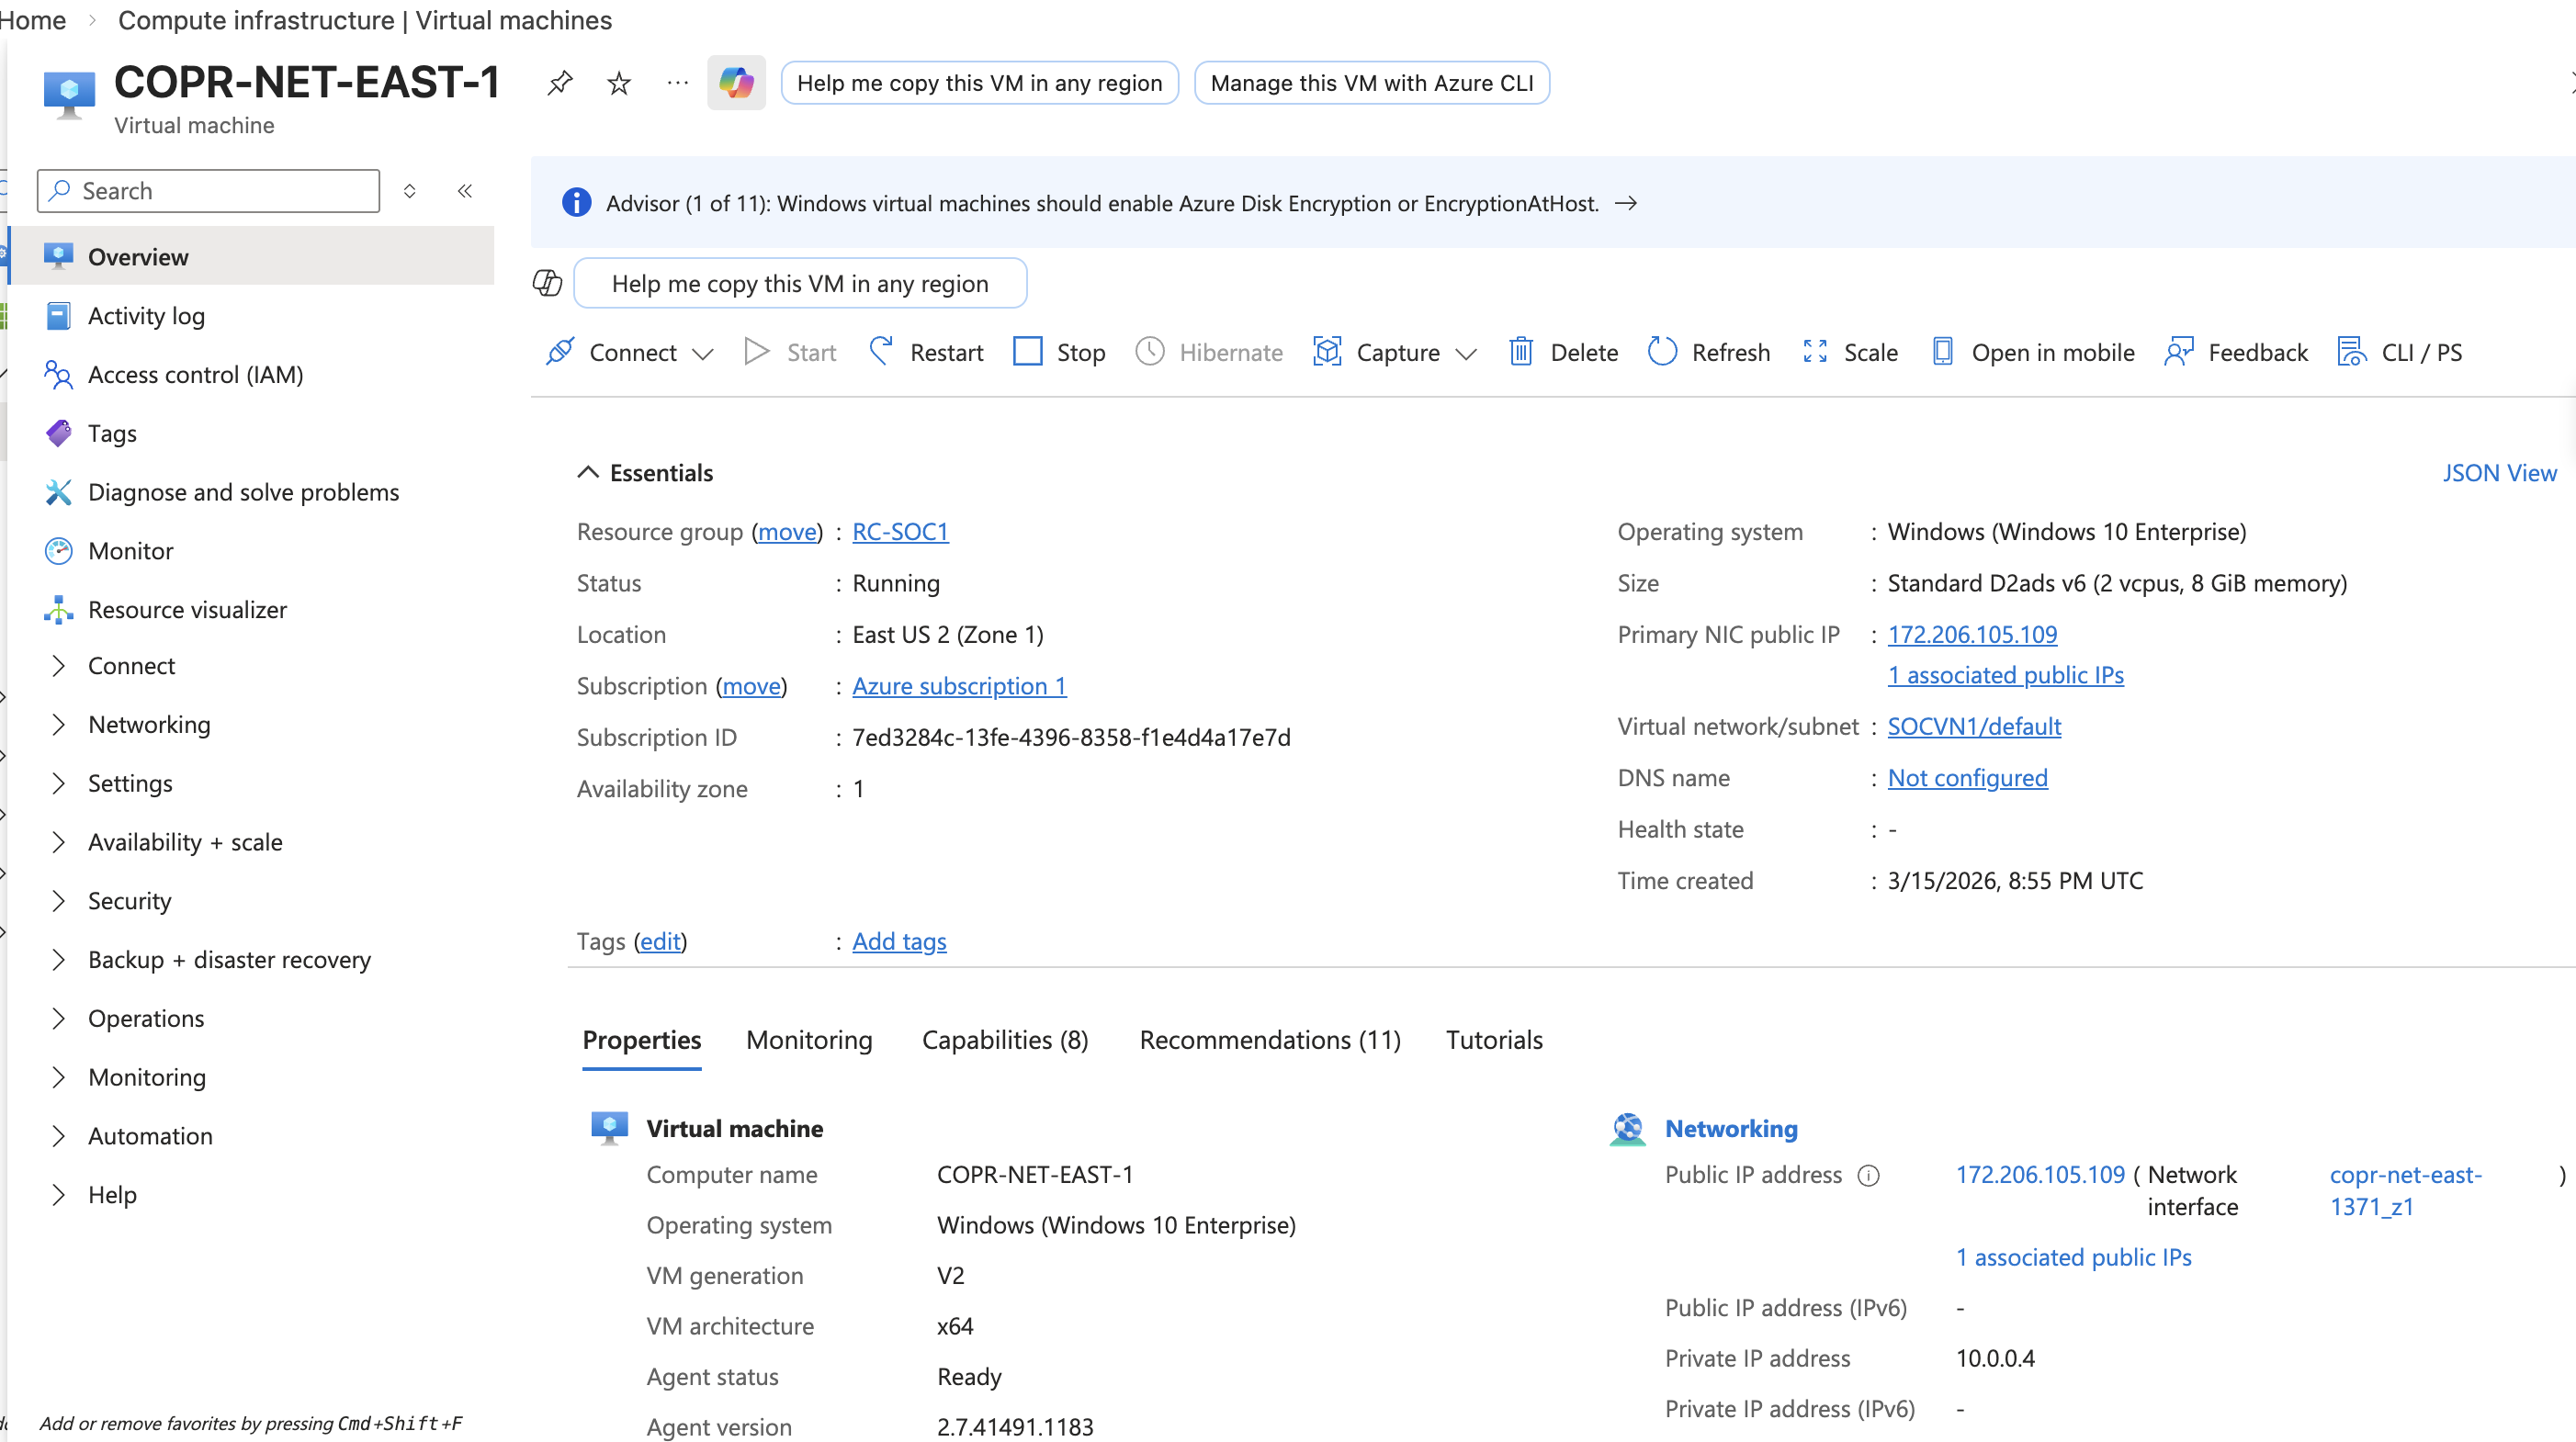Click the JSON View link
This screenshot has height=1442, width=2576.
[x=2499, y=472]
